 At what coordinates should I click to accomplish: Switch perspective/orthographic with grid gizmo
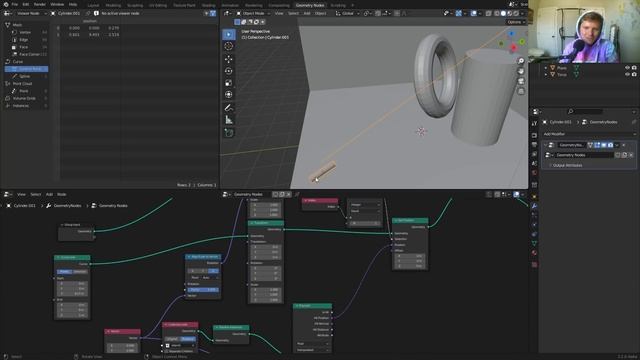tap(521, 91)
